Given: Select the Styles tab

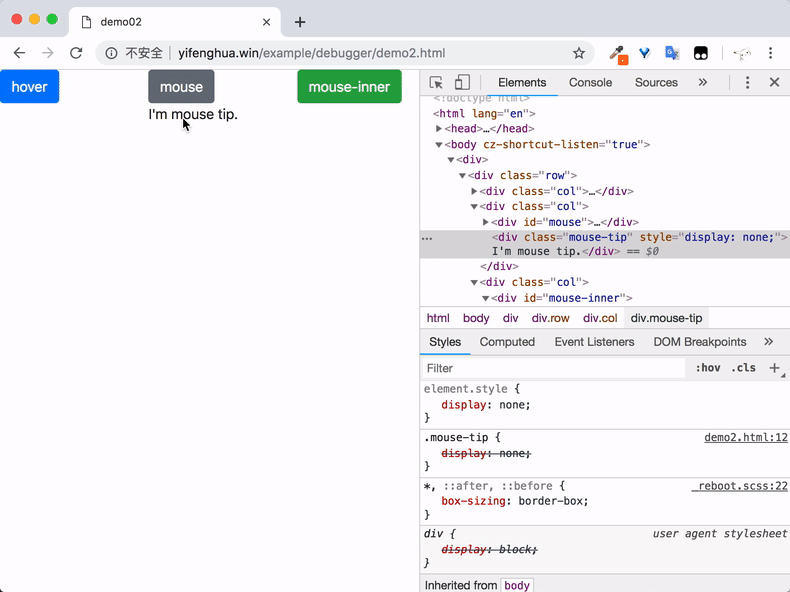Looking at the screenshot, I should point(445,342).
